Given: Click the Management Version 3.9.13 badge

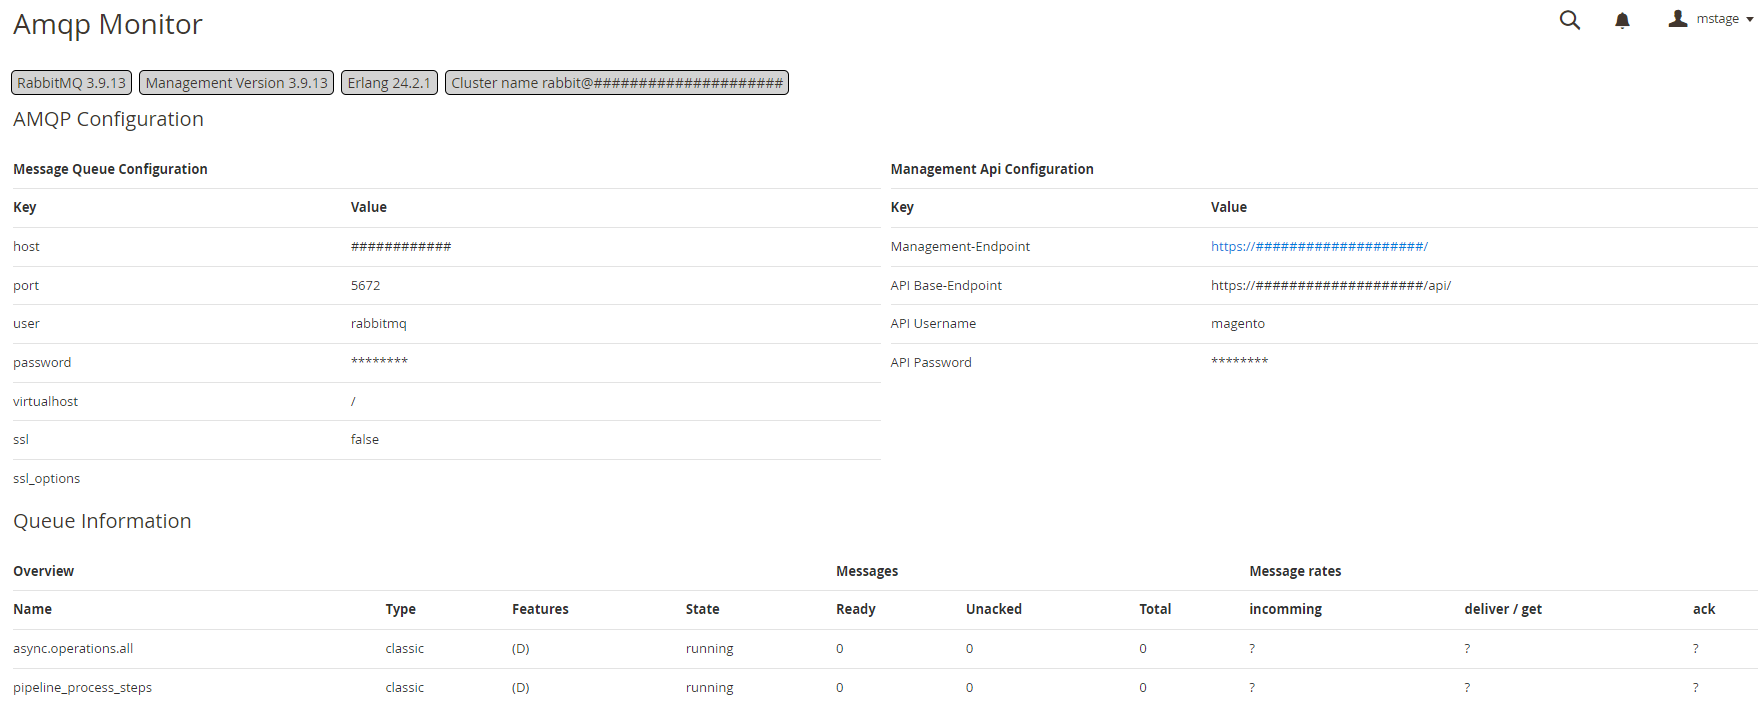Looking at the screenshot, I should pos(236,83).
